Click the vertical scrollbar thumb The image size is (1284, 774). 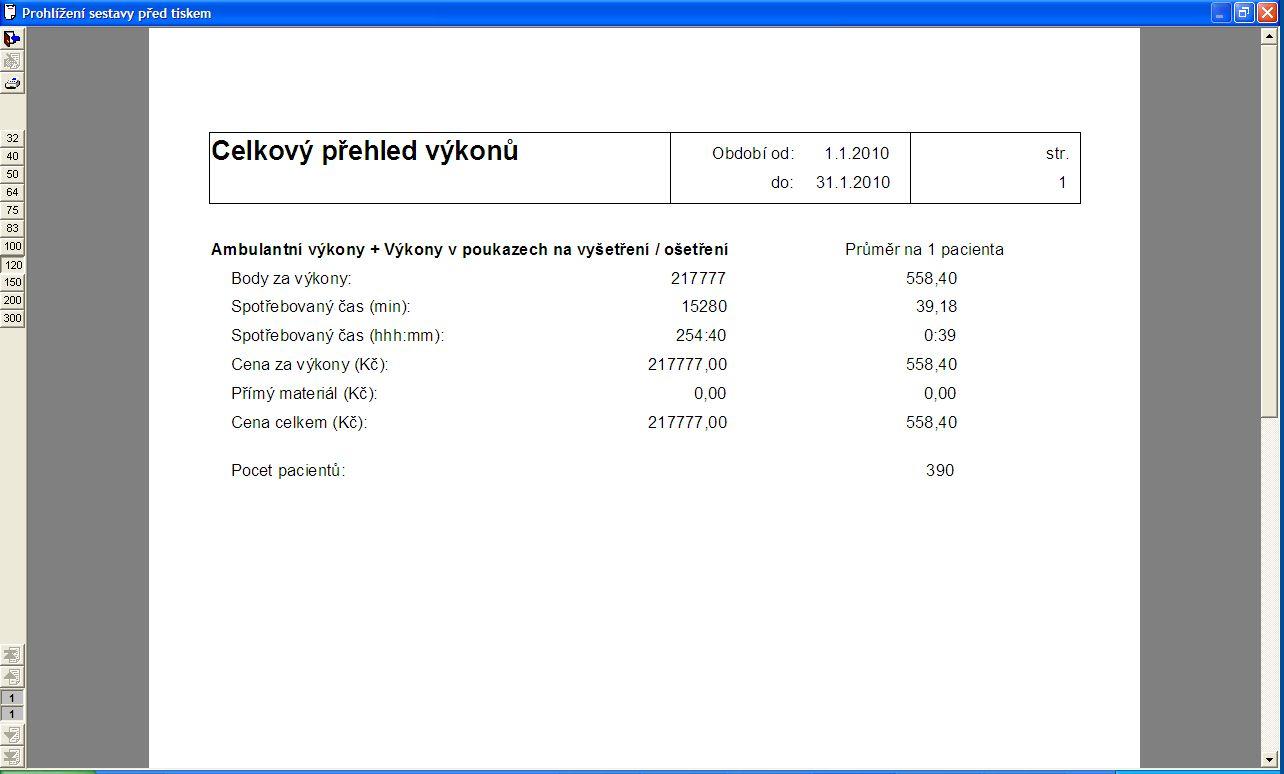point(1270,229)
